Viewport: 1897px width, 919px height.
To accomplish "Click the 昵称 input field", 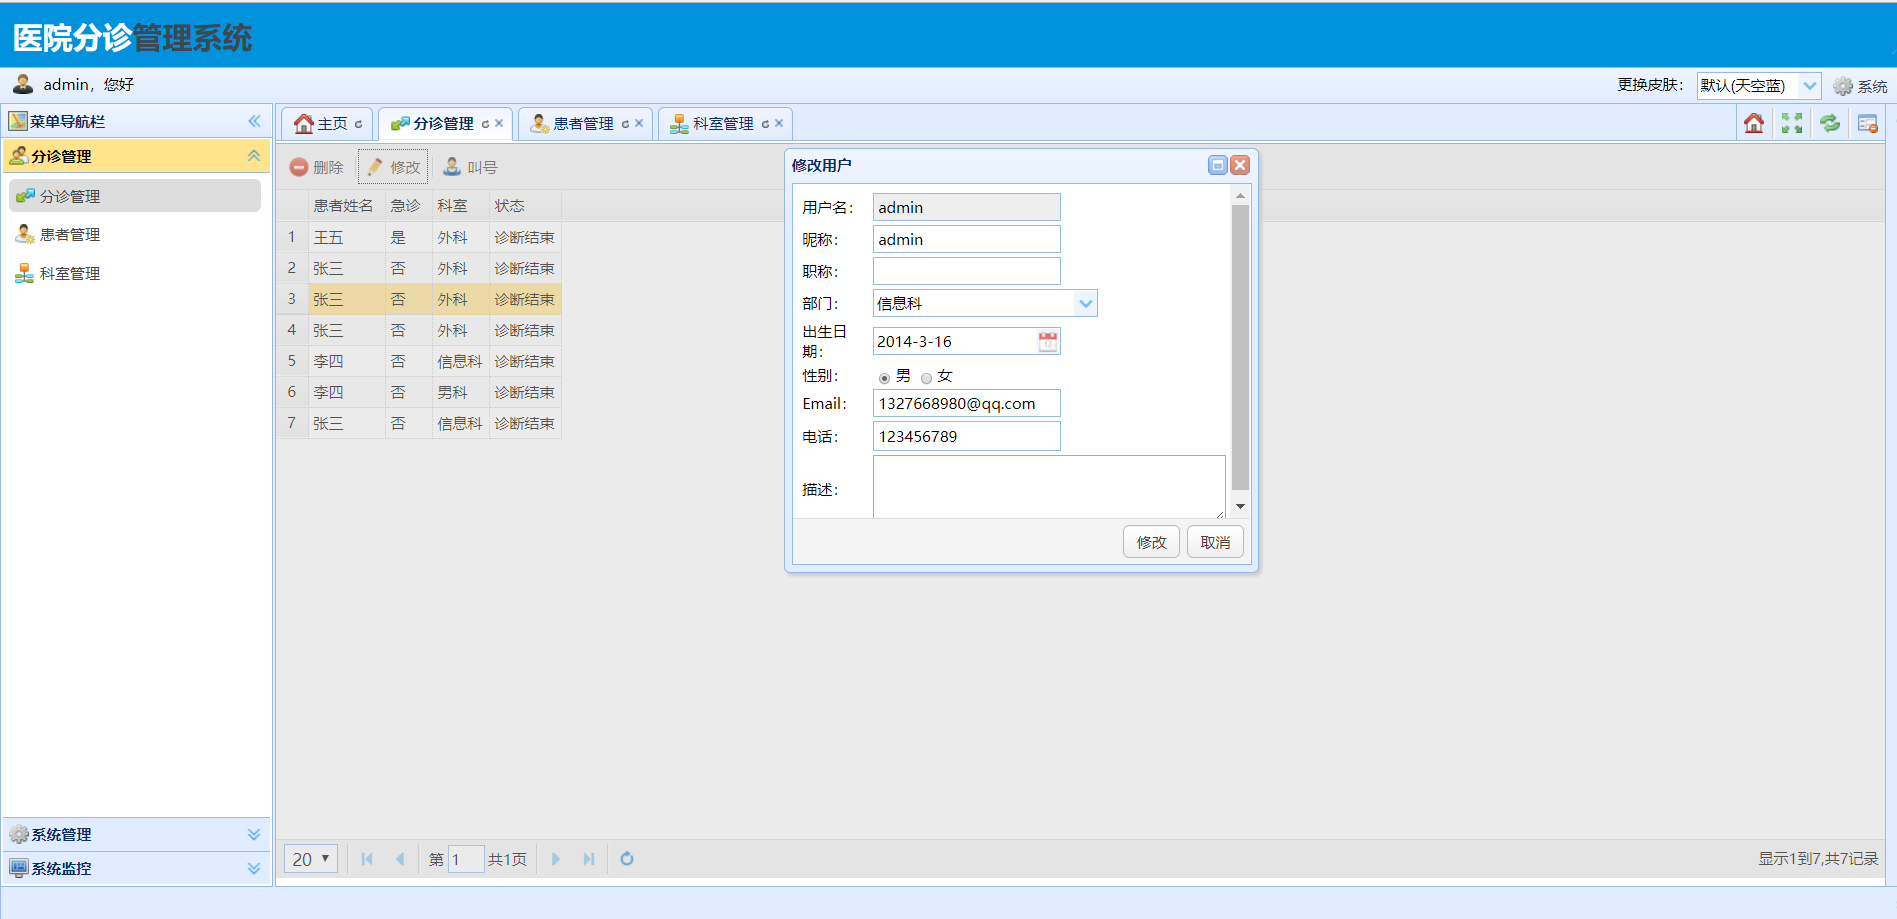I will click(x=966, y=239).
